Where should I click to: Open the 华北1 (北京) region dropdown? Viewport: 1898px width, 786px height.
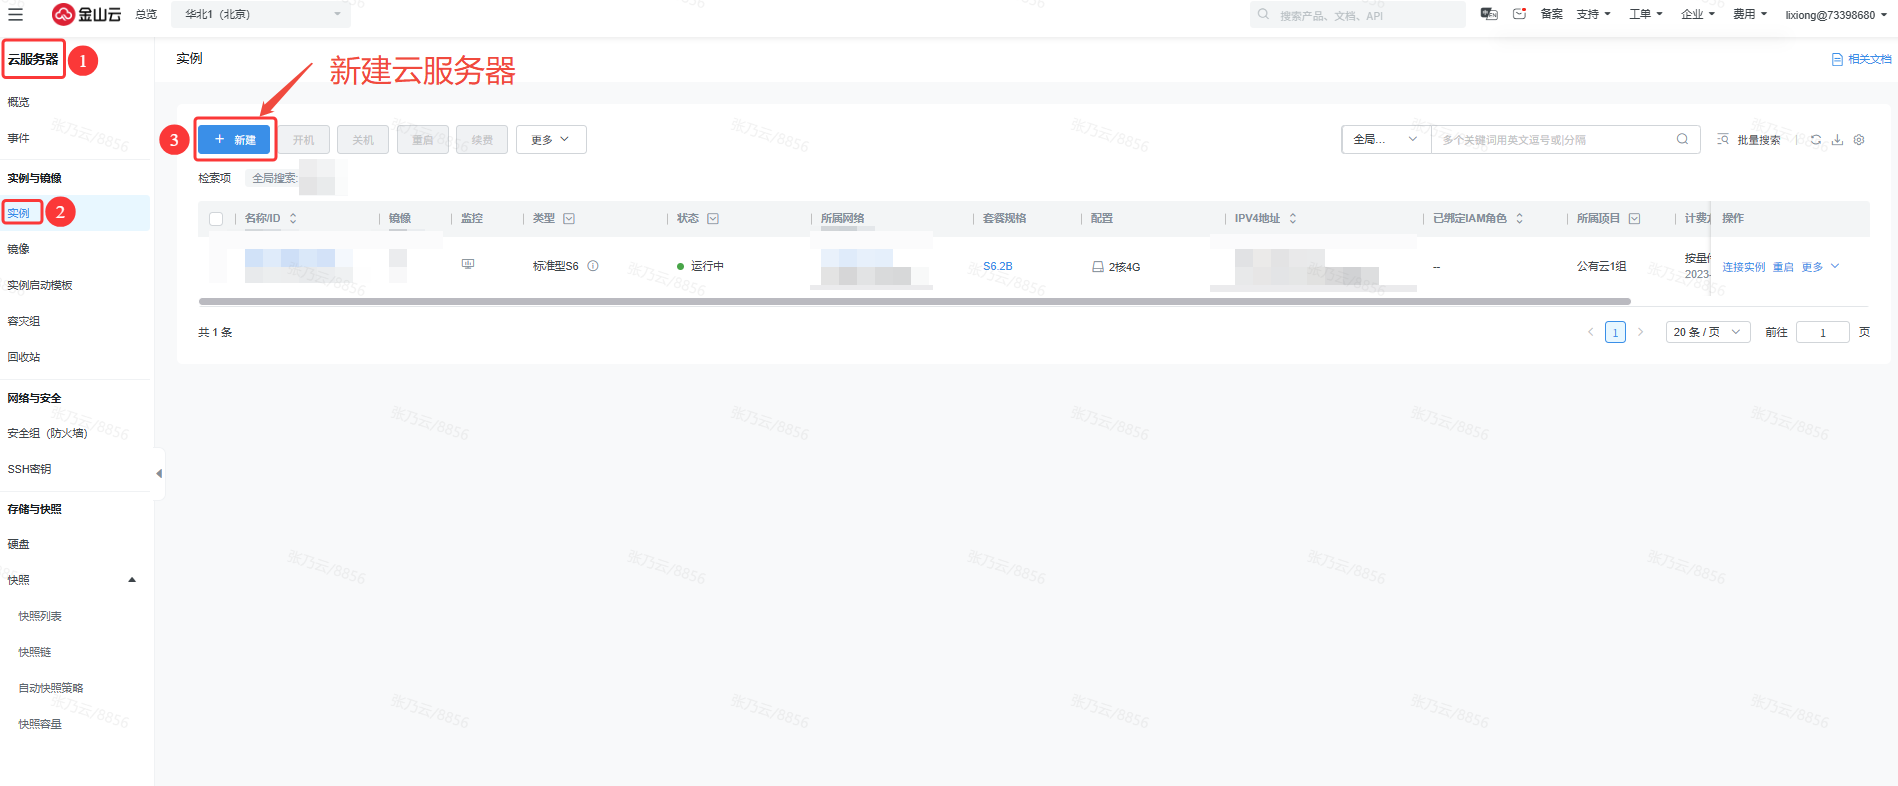coord(262,14)
